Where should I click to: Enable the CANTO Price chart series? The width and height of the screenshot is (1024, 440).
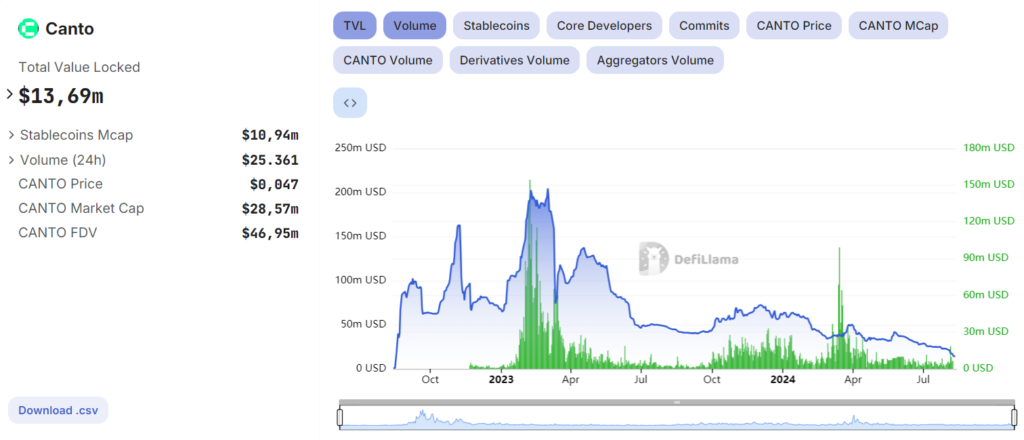794,25
